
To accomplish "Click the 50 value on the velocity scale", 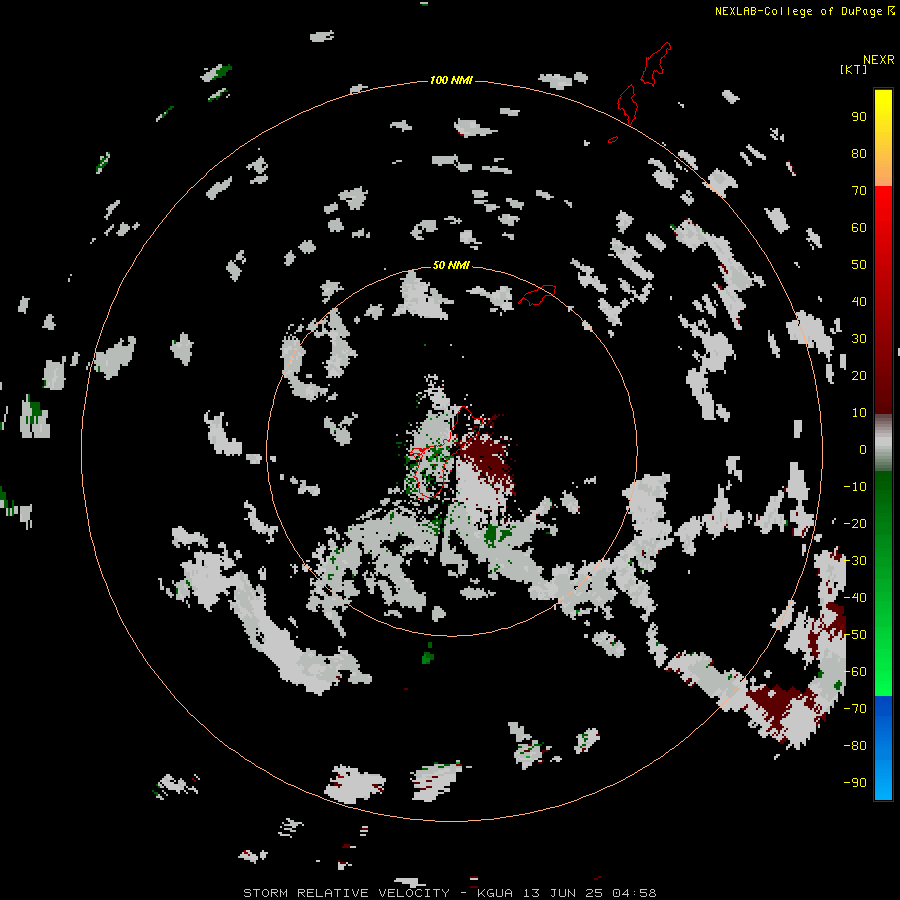I will [859, 265].
